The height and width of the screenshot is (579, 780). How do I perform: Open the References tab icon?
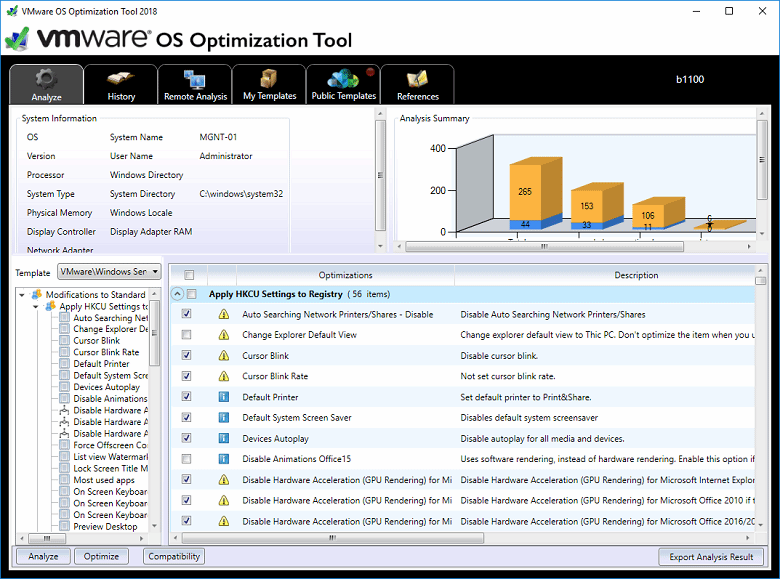click(x=417, y=79)
